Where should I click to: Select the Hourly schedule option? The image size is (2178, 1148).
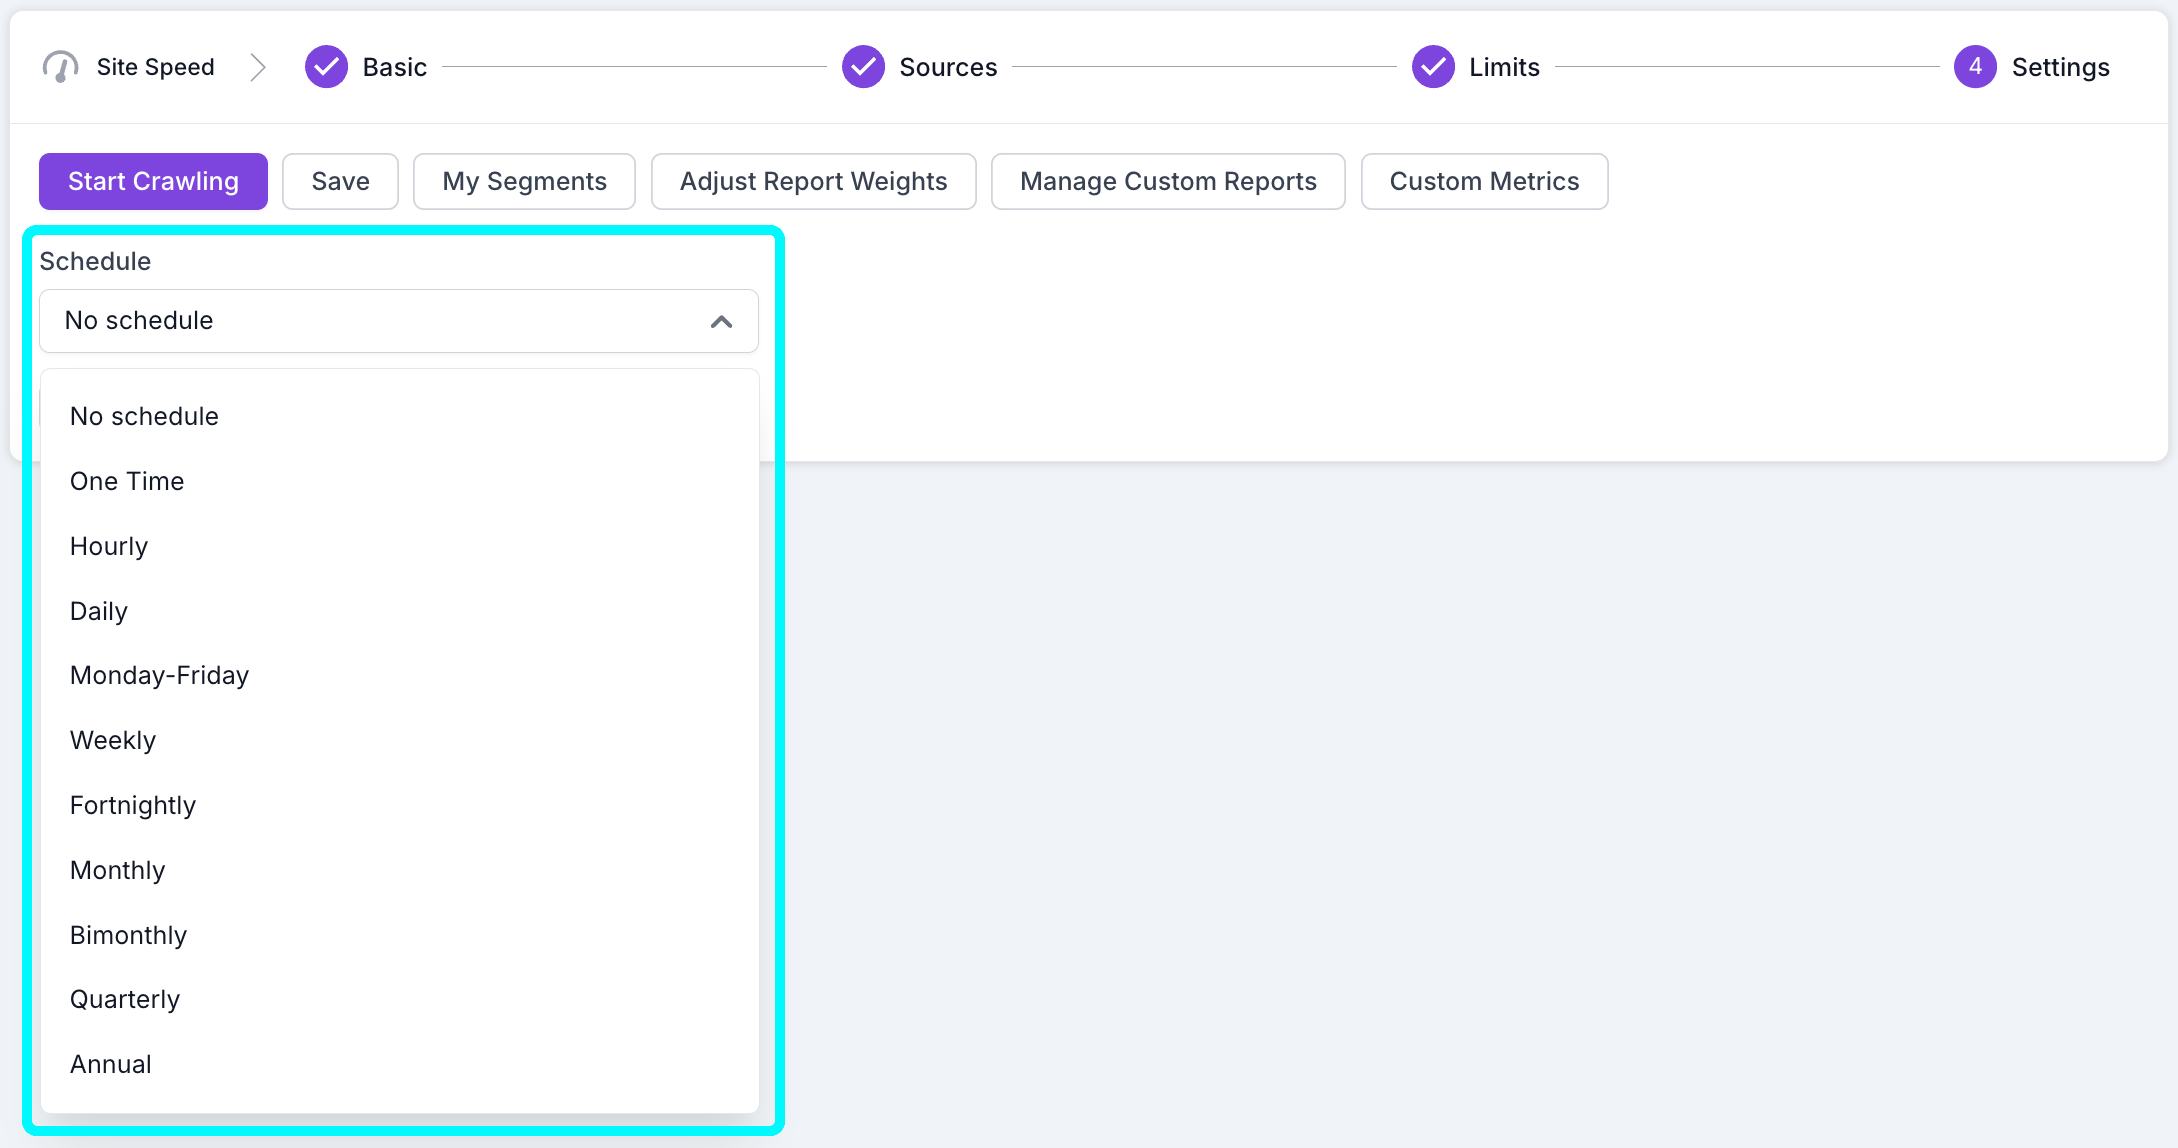click(x=108, y=546)
